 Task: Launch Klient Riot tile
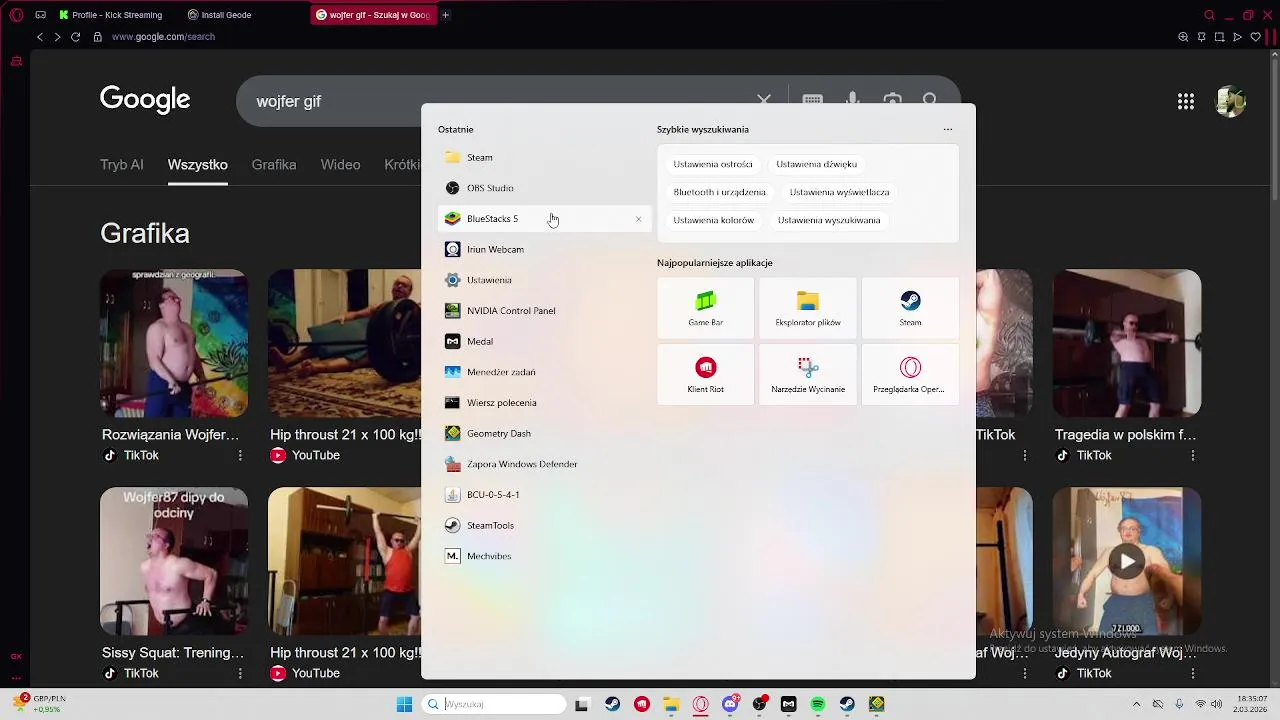[x=706, y=375]
